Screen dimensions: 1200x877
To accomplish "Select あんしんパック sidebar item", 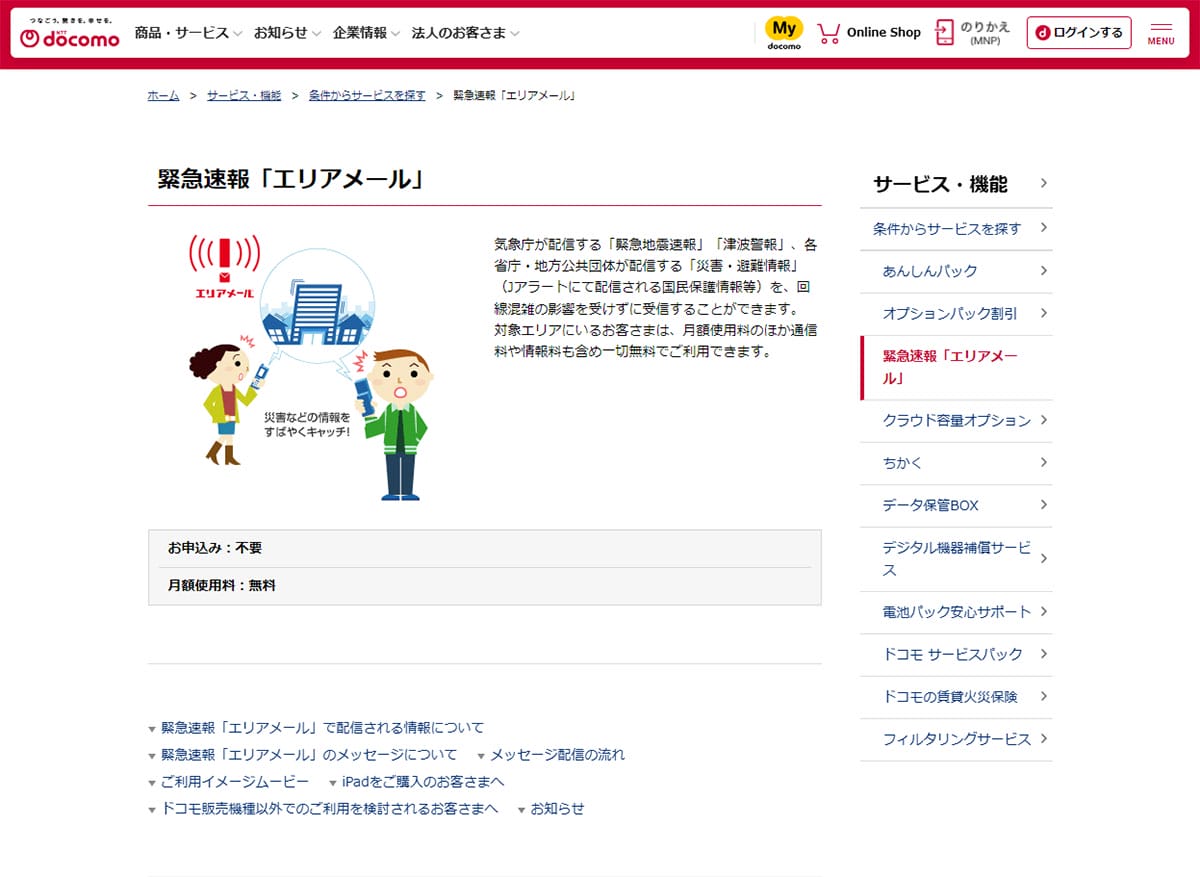I will (x=956, y=271).
